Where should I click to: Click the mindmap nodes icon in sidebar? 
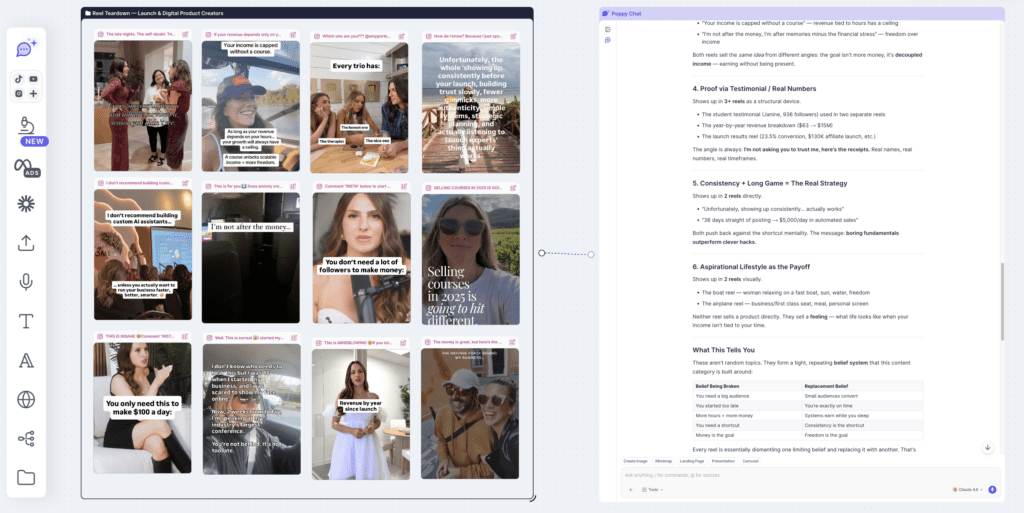[x=26, y=439]
